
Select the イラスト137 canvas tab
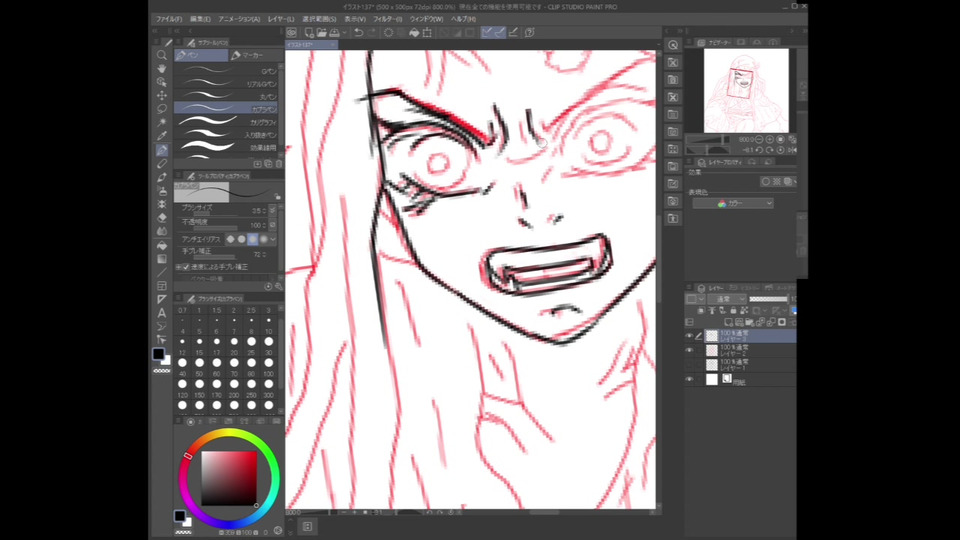click(311, 45)
